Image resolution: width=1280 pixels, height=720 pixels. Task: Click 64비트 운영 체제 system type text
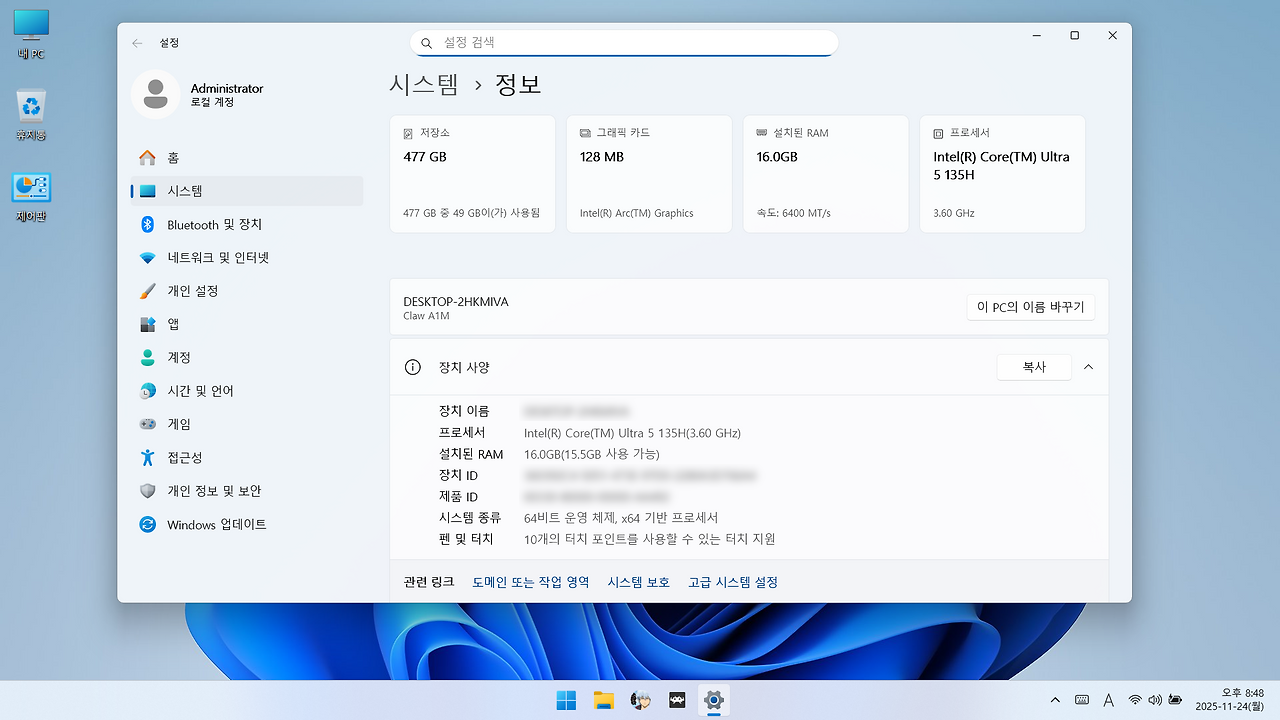tap(621, 518)
